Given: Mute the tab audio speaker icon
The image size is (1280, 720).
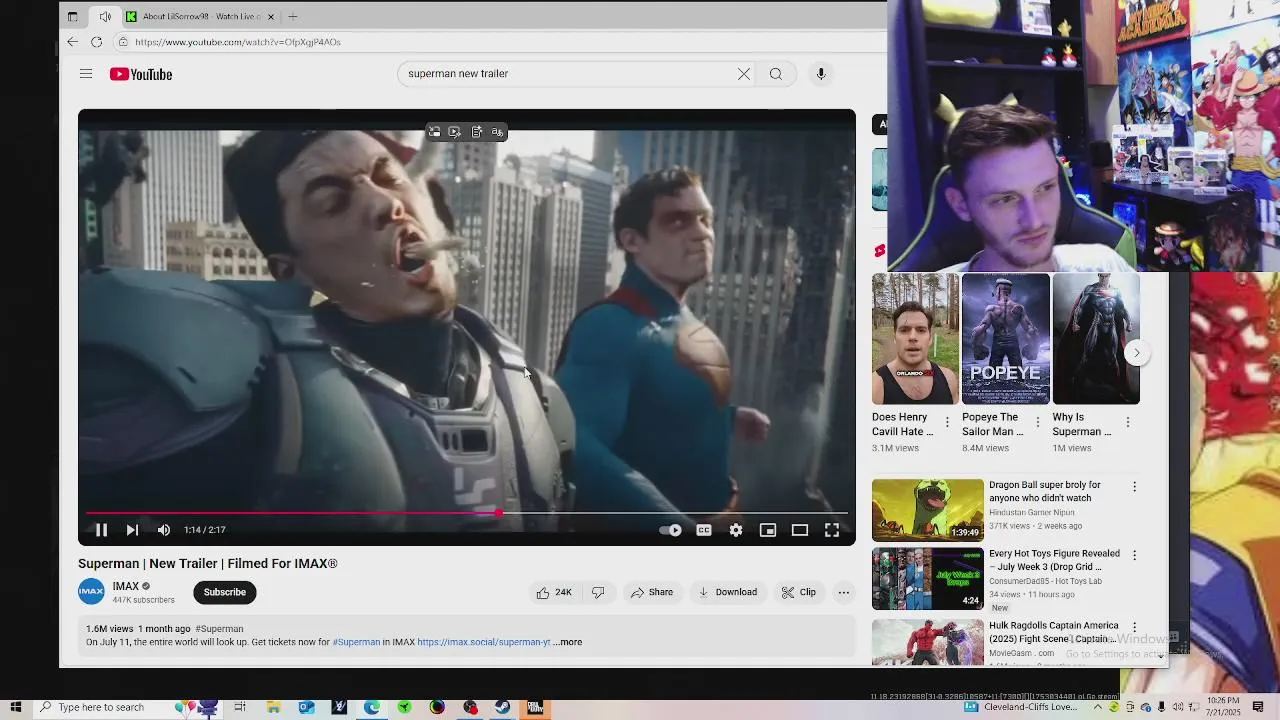Looking at the screenshot, I should coord(105,16).
